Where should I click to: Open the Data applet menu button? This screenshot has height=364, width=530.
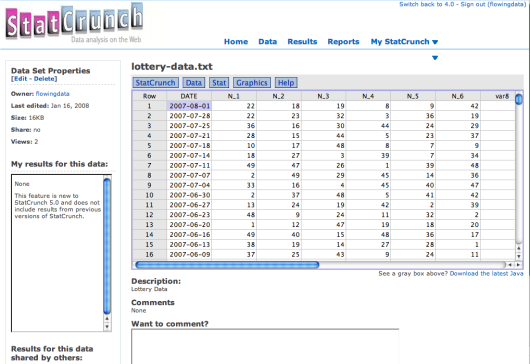[x=194, y=83]
